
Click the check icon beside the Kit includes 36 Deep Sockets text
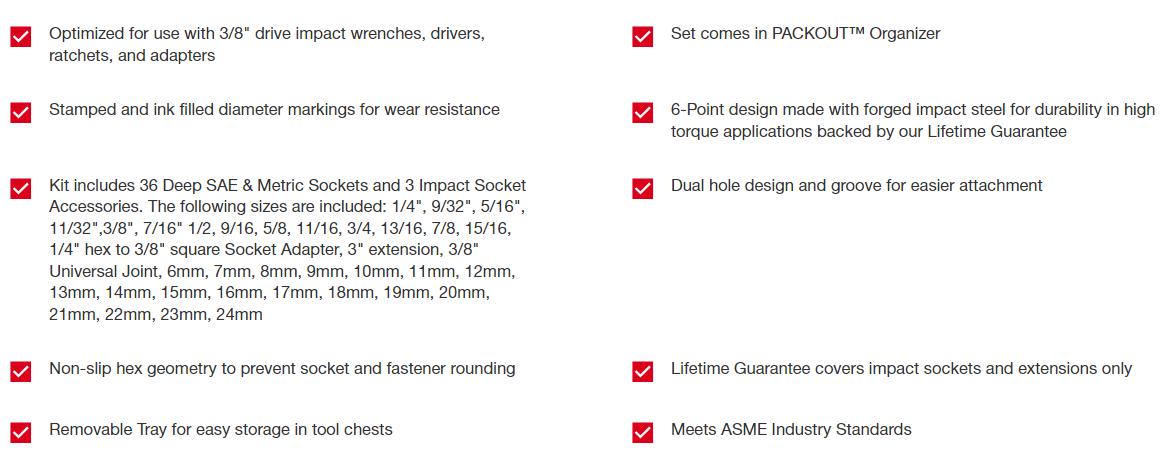[x=20, y=188]
